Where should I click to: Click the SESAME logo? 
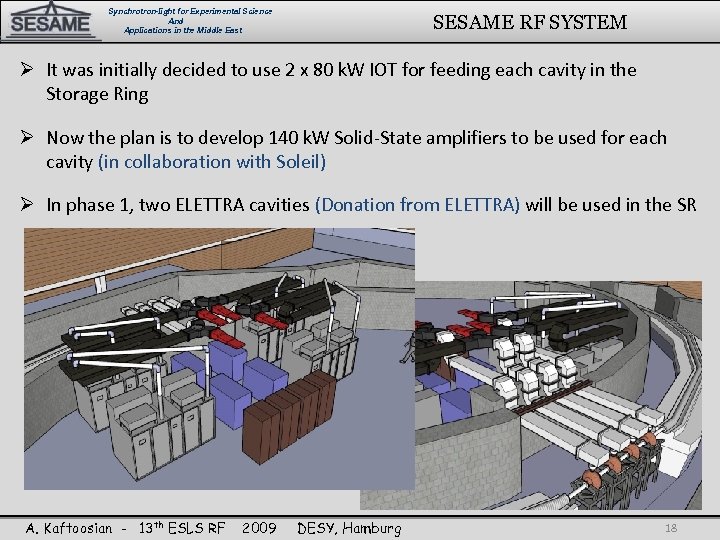pyautogui.click(x=51, y=21)
